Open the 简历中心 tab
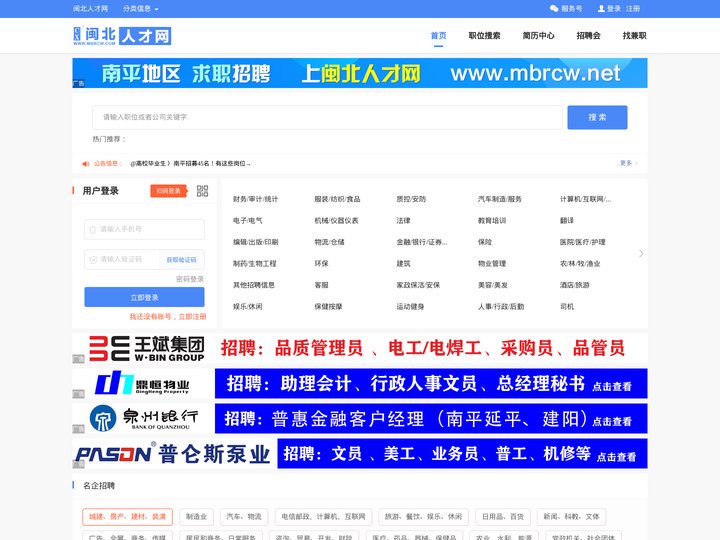The image size is (720, 540). click(x=539, y=35)
